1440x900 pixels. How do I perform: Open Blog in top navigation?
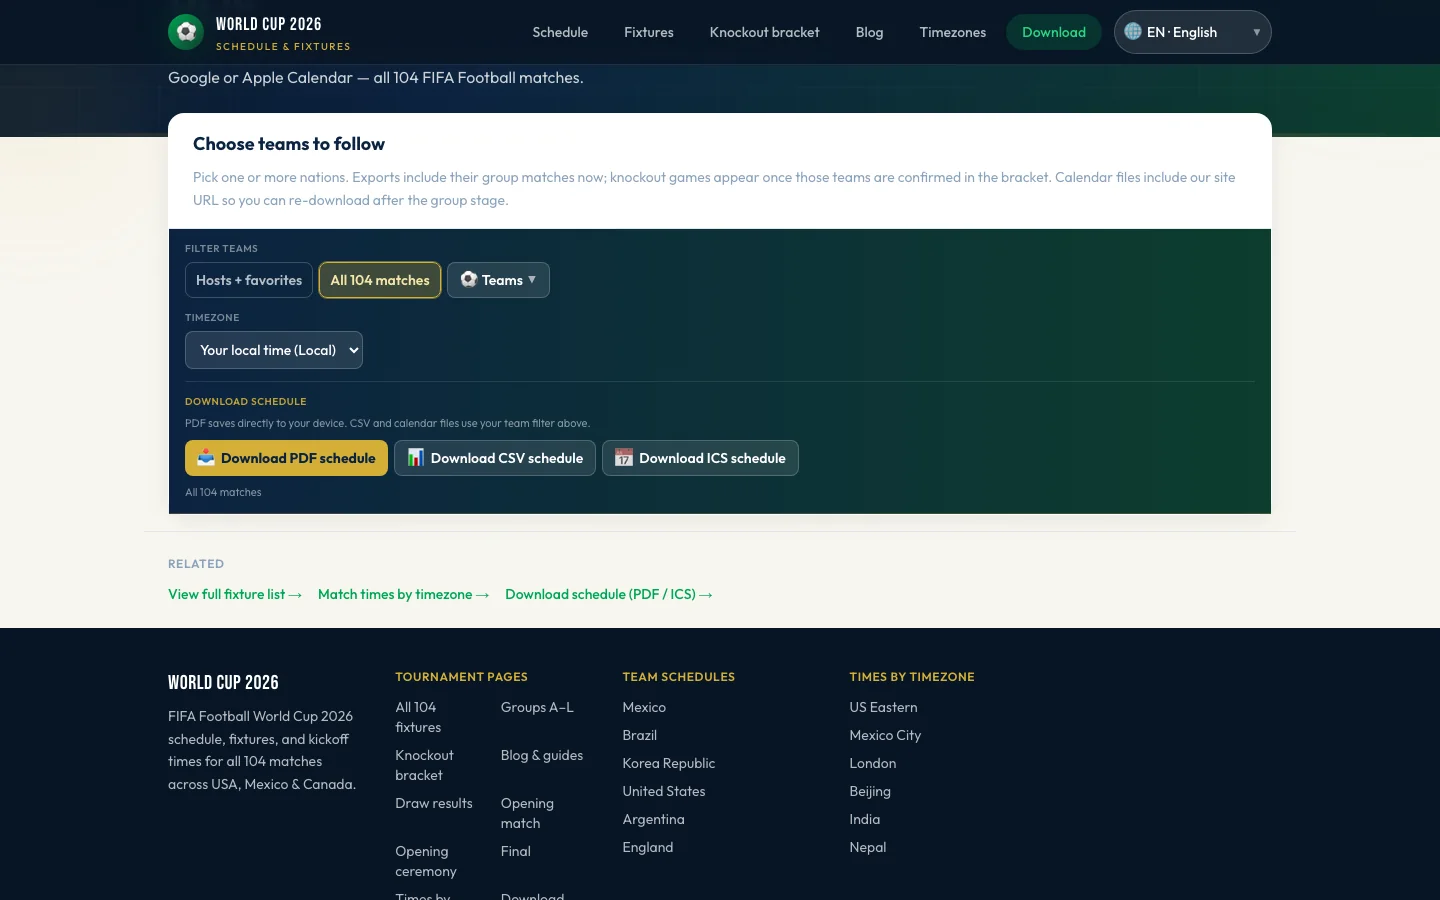(870, 32)
